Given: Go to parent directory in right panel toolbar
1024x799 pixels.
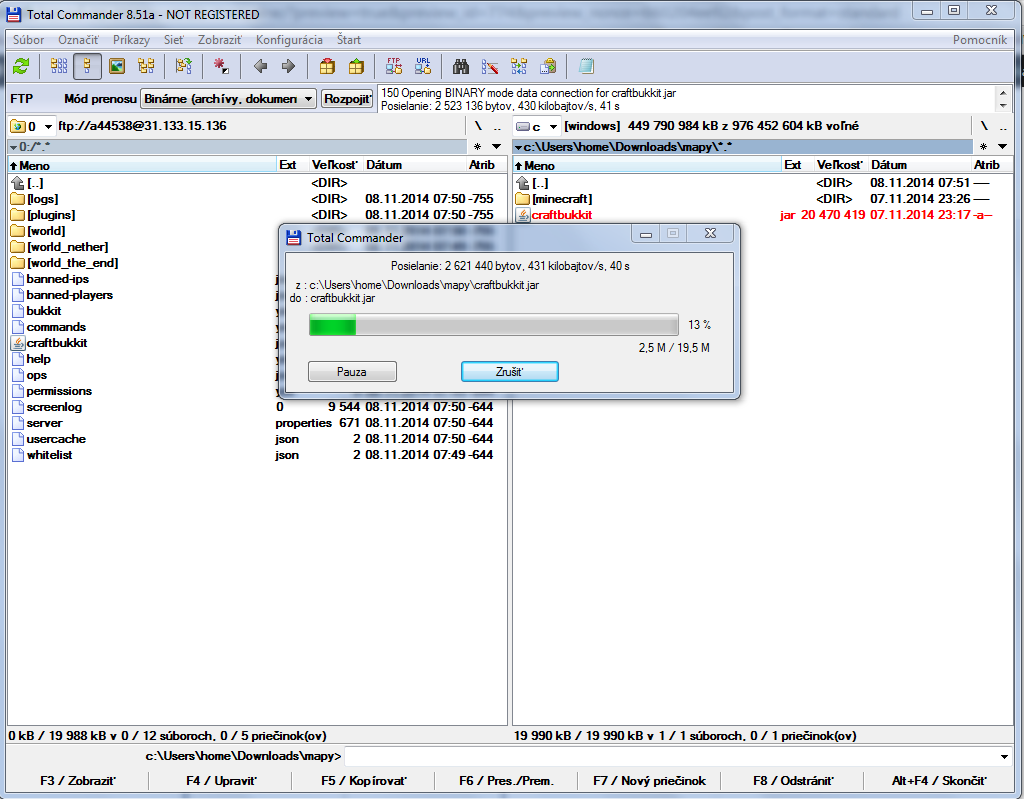Looking at the screenshot, I should pos(1004,126).
